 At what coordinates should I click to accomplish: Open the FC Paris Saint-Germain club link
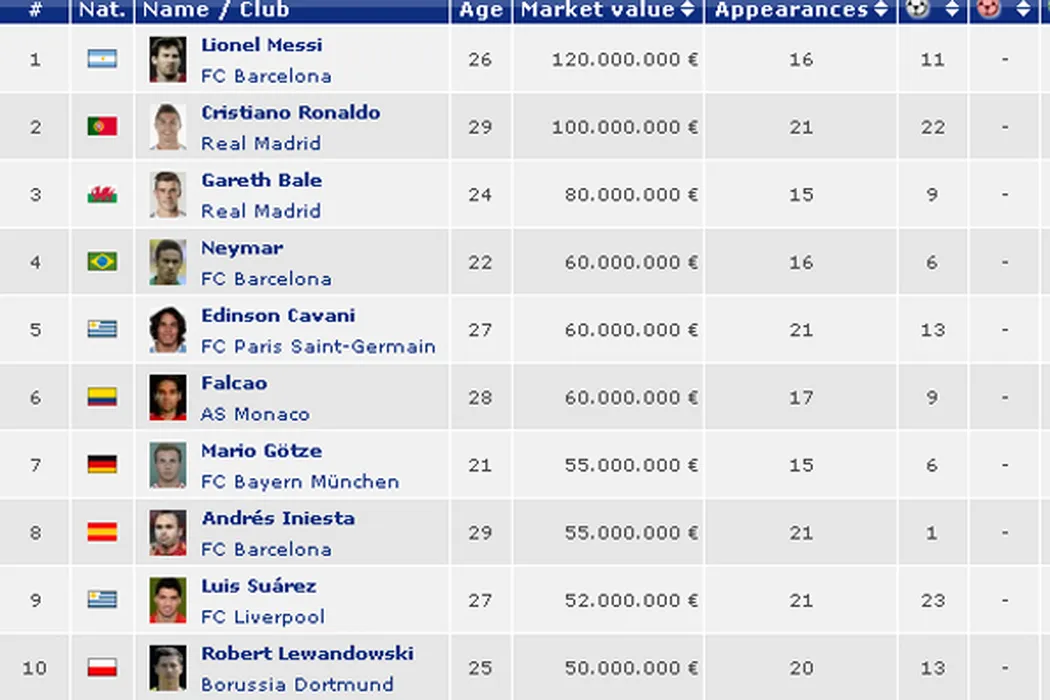(x=318, y=347)
